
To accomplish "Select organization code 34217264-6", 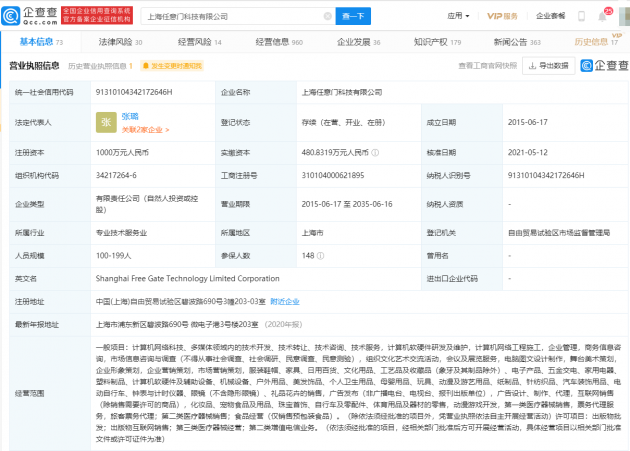I will click(x=116, y=175).
